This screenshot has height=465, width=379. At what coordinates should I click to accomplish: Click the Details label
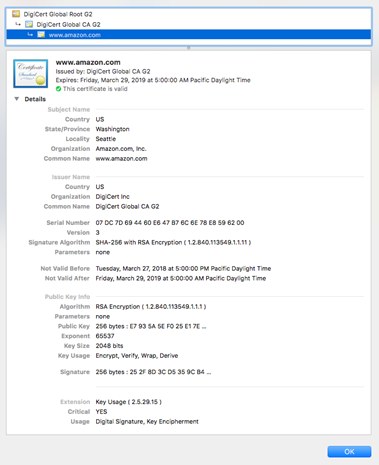pos(35,99)
